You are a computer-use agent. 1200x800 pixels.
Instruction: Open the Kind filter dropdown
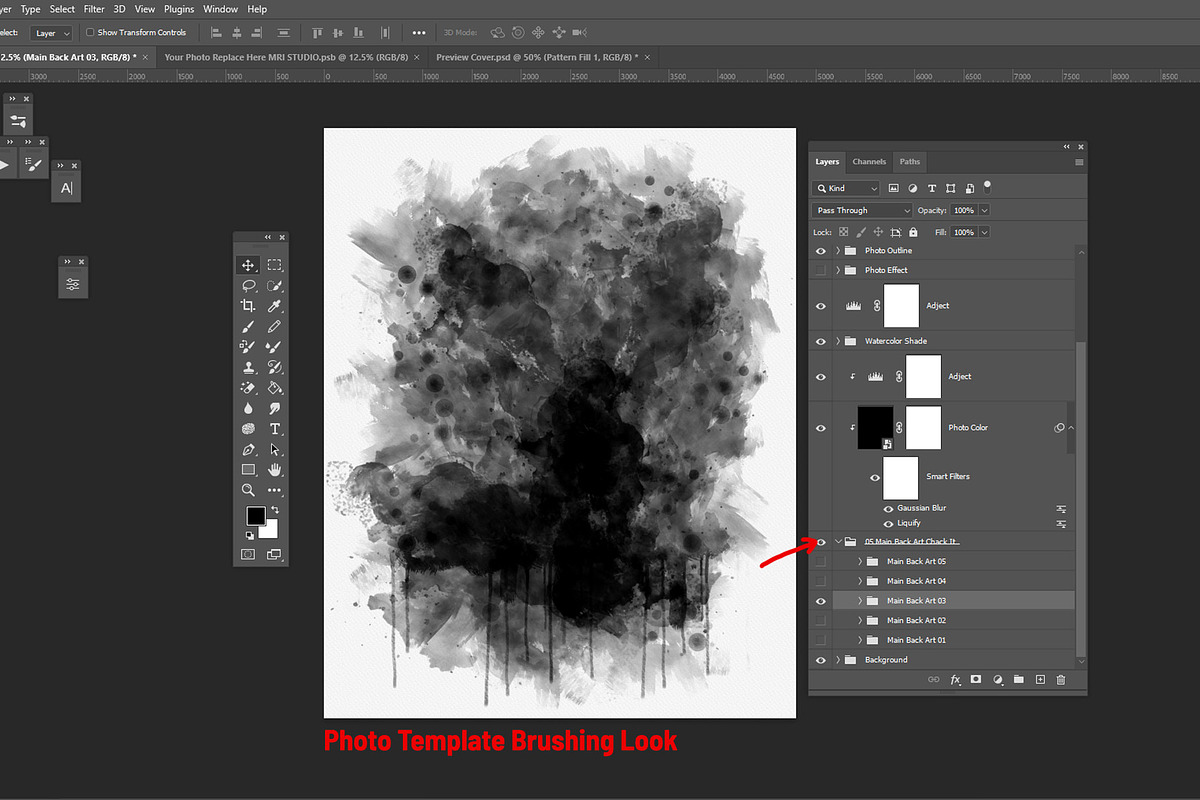847,188
